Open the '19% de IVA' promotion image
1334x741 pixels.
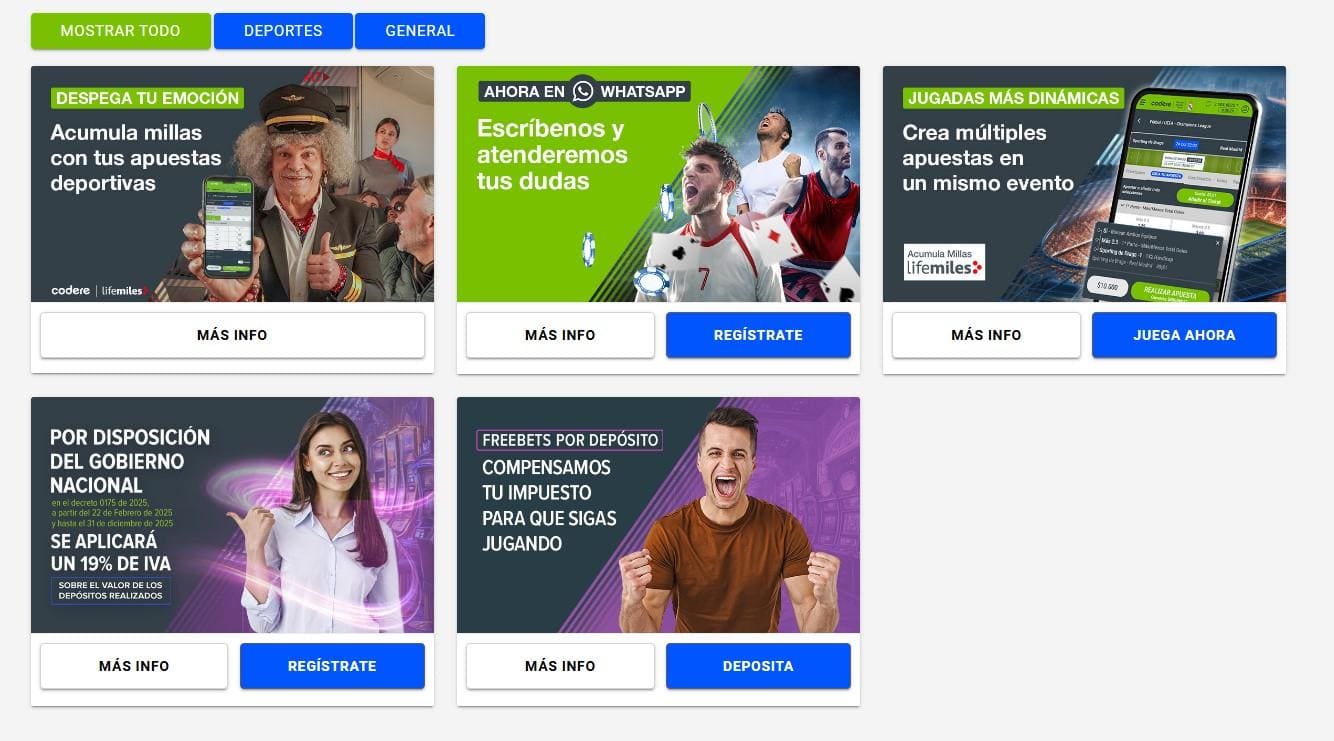[x=232, y=515]
